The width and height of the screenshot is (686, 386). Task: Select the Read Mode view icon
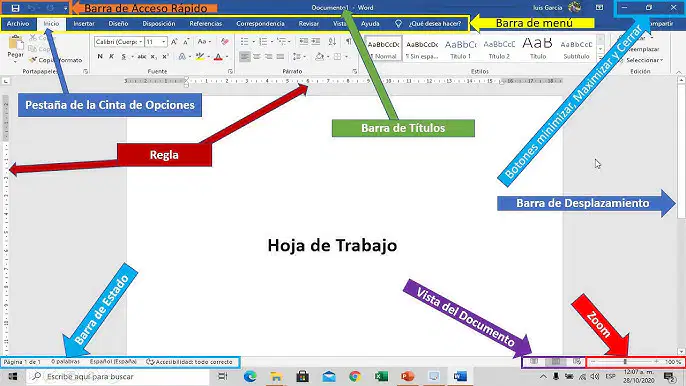pyautogui.click(x=534, y=361)
